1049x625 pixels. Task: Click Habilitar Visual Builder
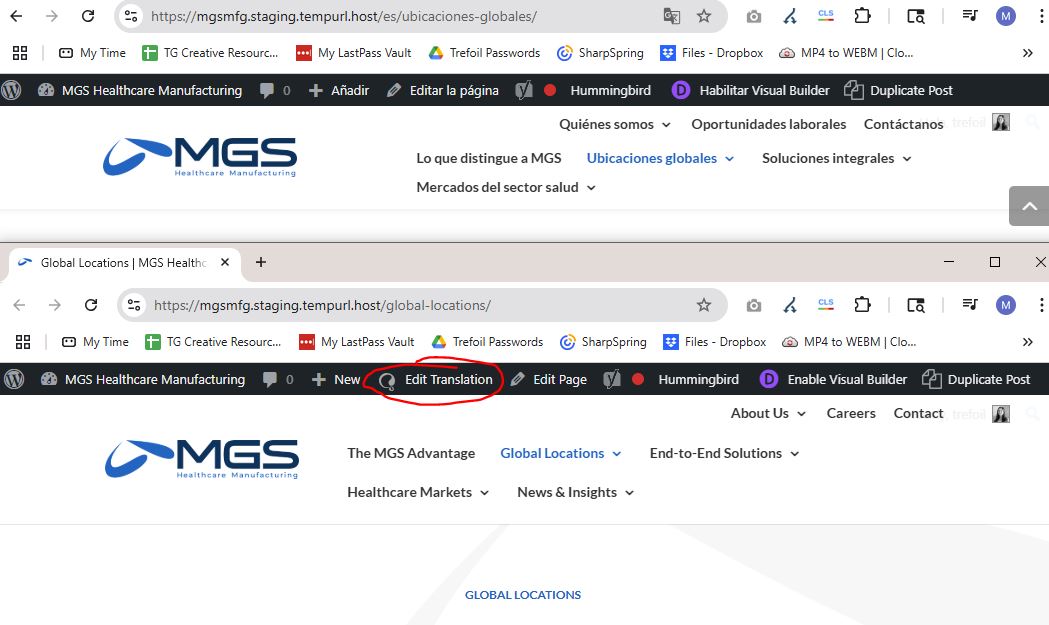pos(751,90)
